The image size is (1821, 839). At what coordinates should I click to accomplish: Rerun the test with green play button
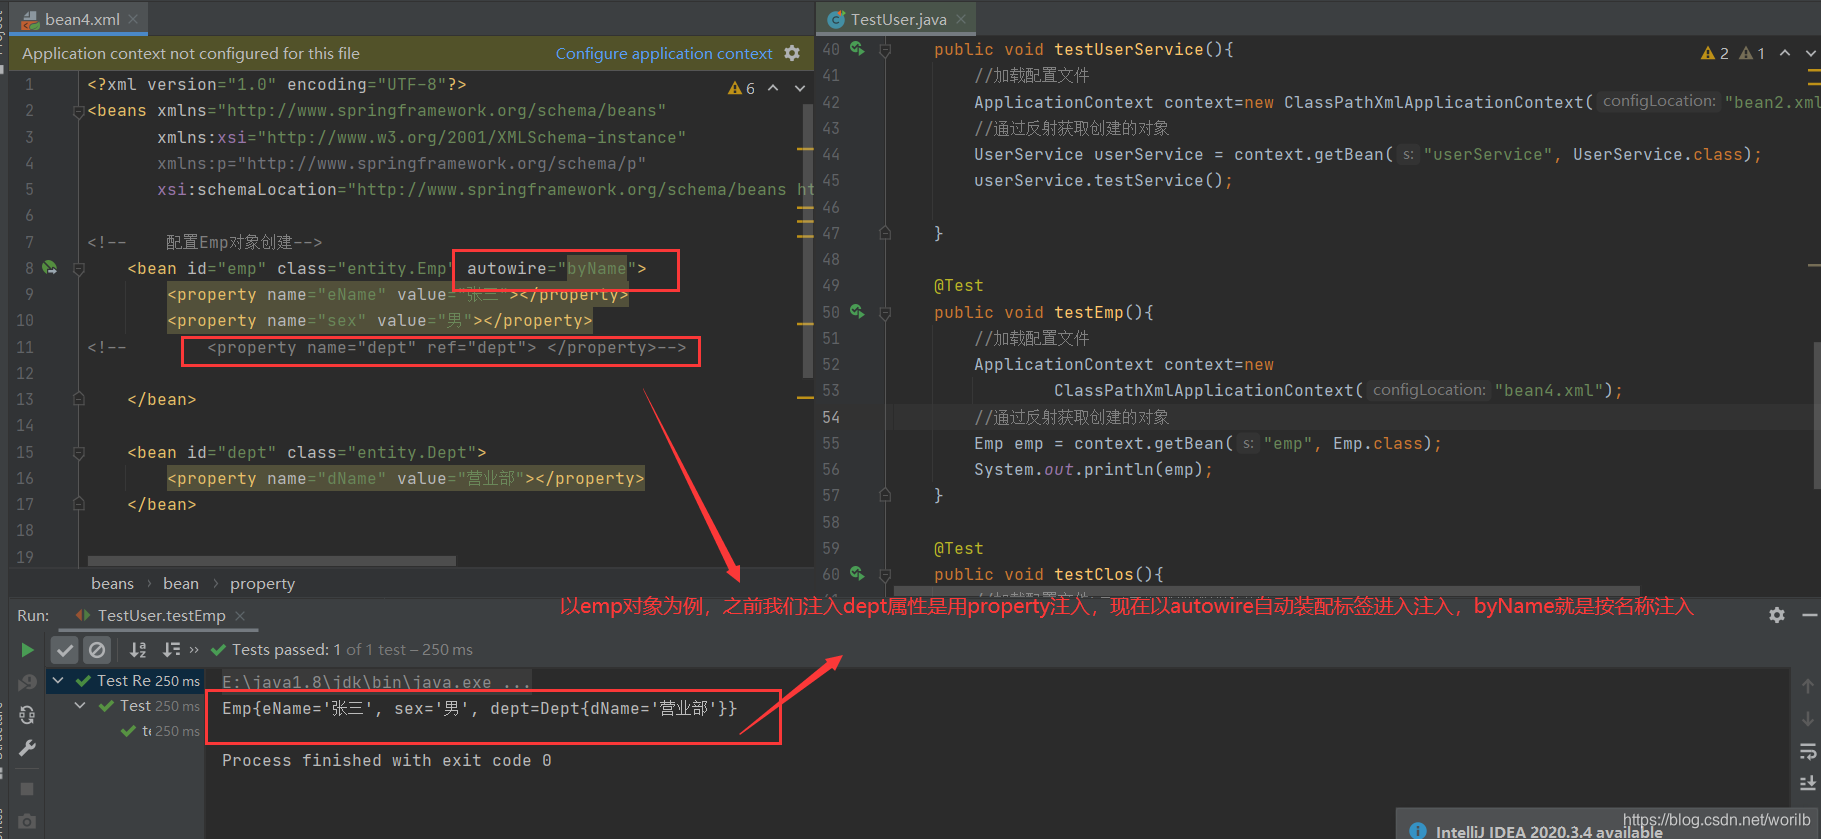point(27,650)
